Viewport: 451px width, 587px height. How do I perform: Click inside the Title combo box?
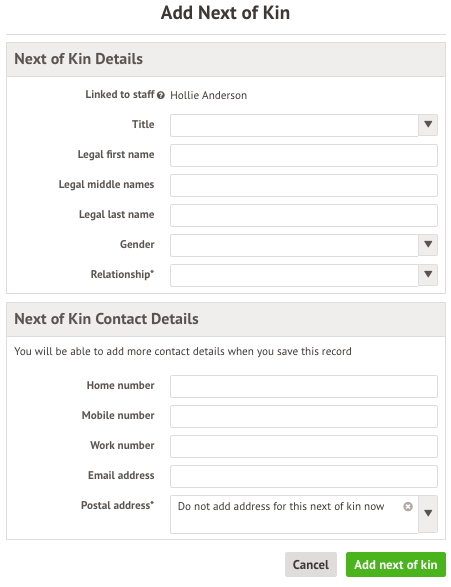(x=294, y=125)
